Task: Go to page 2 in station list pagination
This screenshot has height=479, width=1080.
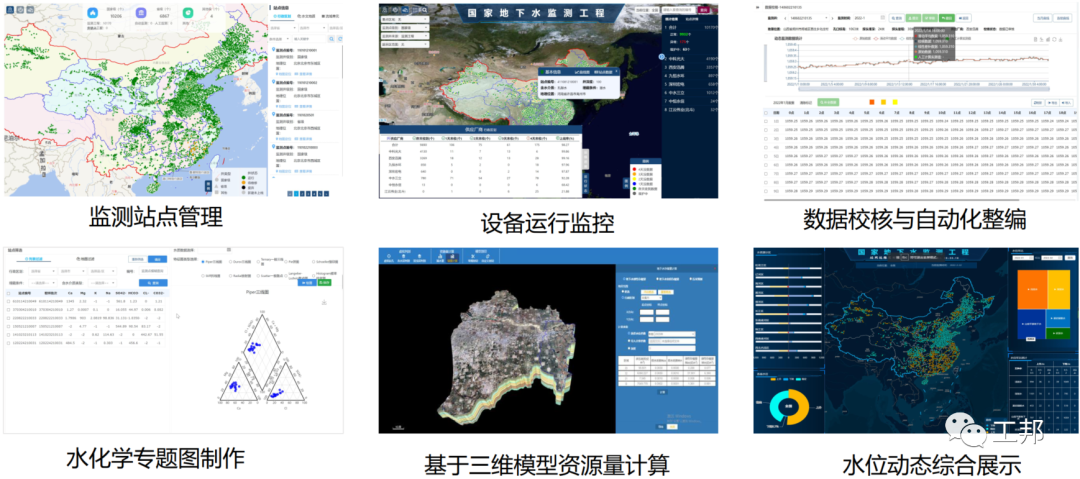Action: pos(302,194)
